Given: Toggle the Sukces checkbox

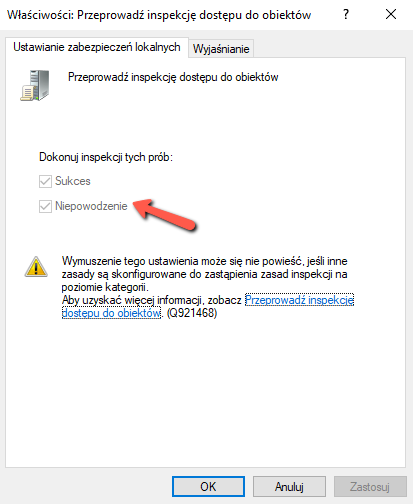Looking at the screenshot, I should [45, 181].
